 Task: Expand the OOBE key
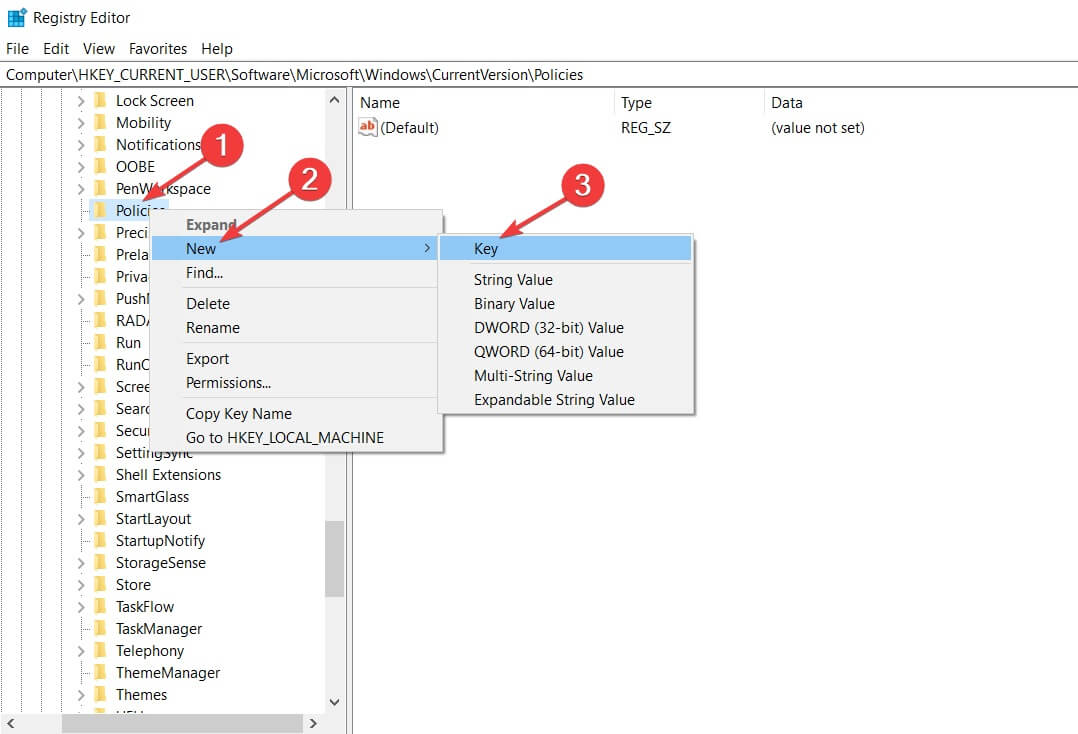(x=80, y=167)
